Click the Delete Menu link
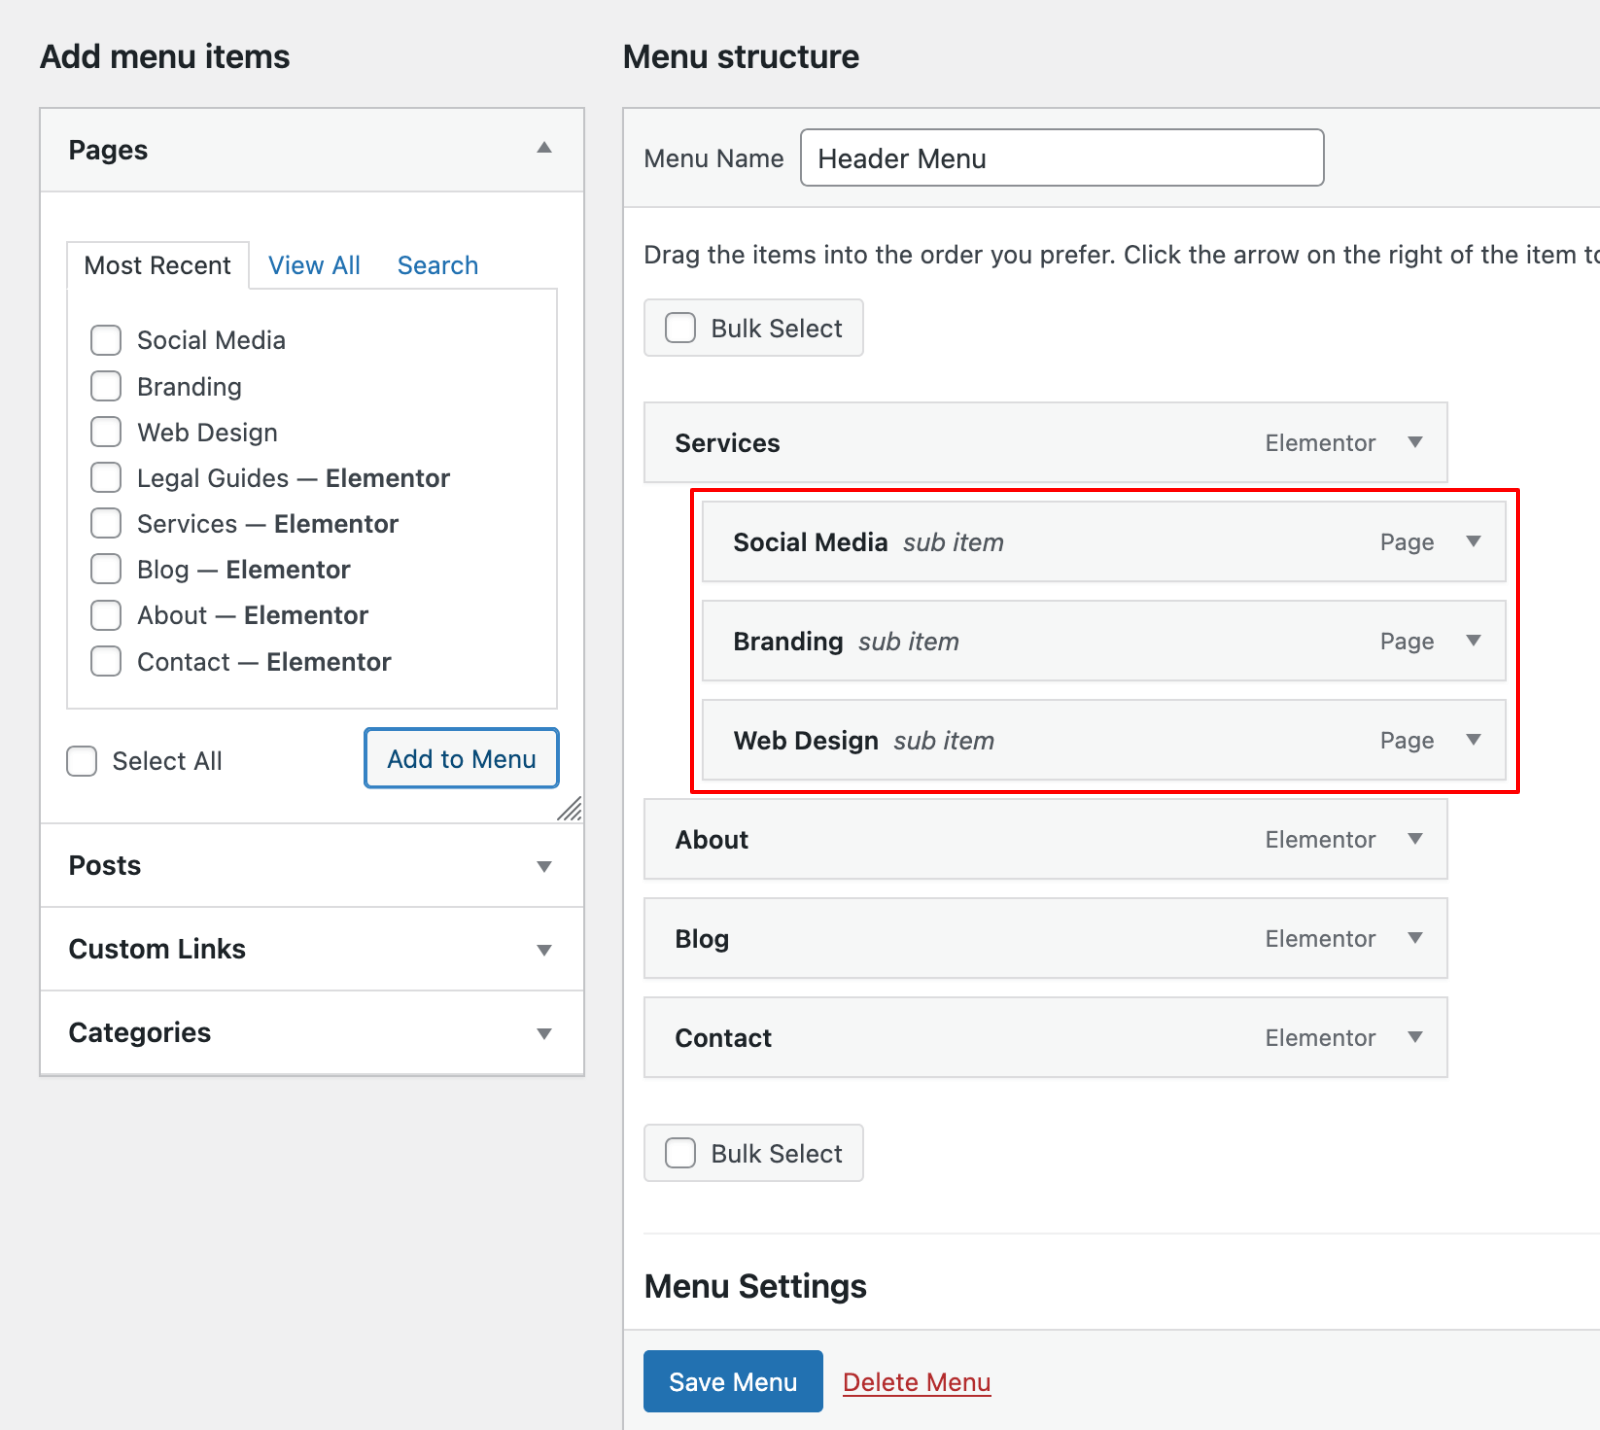 coord(916,1382)
